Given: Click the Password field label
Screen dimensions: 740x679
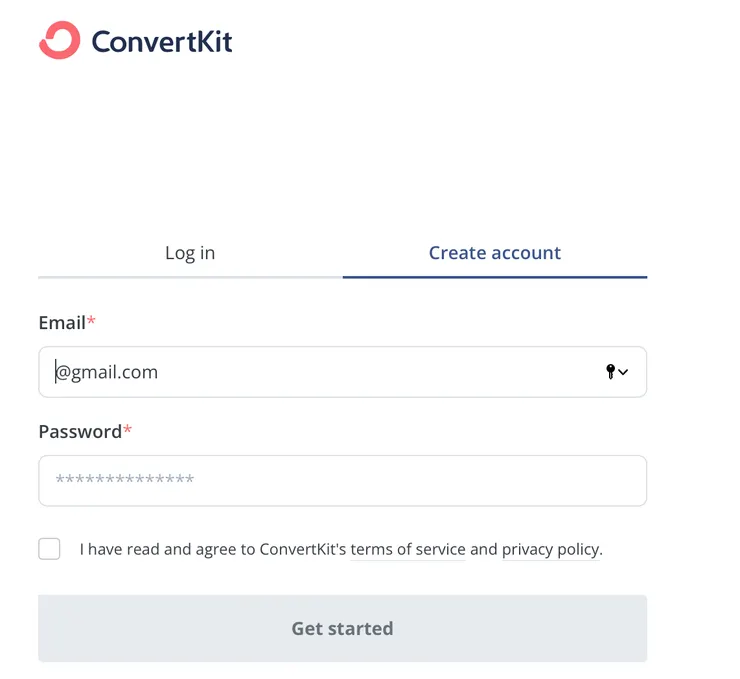Looking at the screenshot, I should click(80, 432).
